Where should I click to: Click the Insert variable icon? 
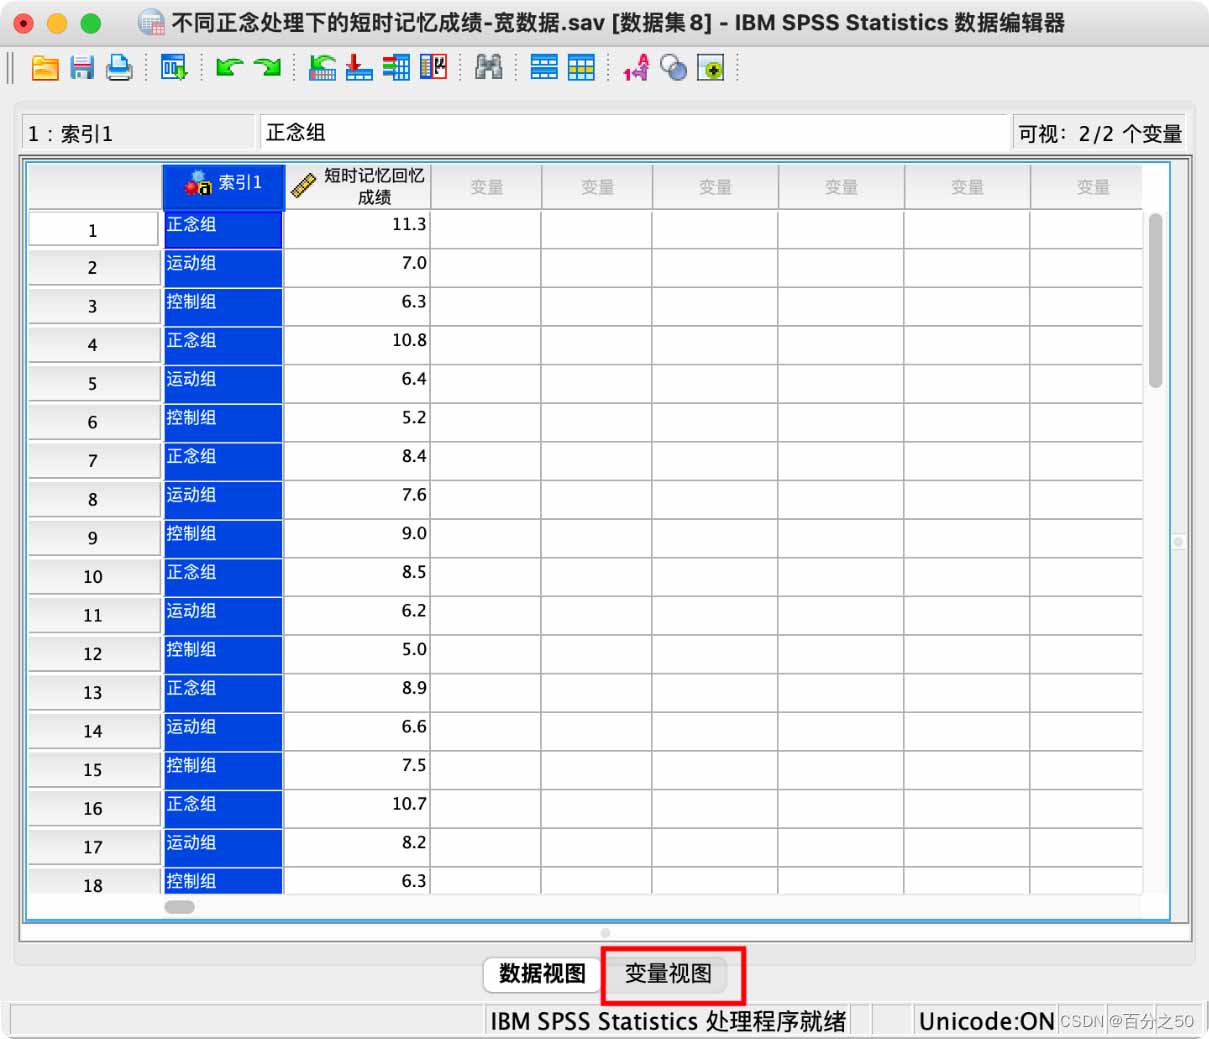pyautogui.click(x=581, y=68)
